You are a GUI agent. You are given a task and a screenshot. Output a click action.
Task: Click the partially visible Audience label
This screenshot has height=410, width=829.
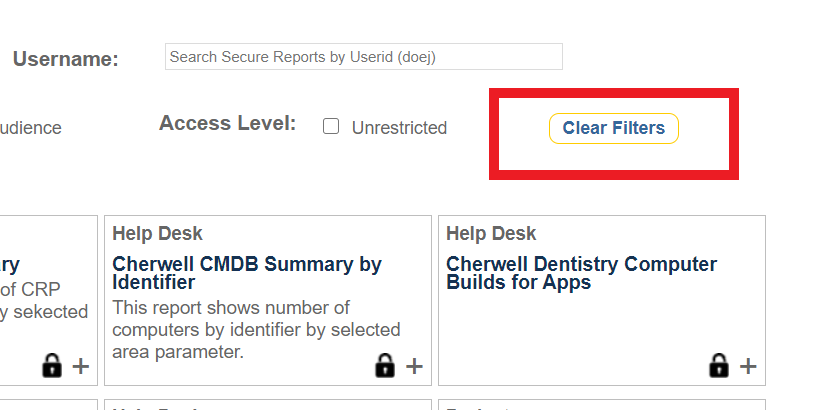point(30,128)
